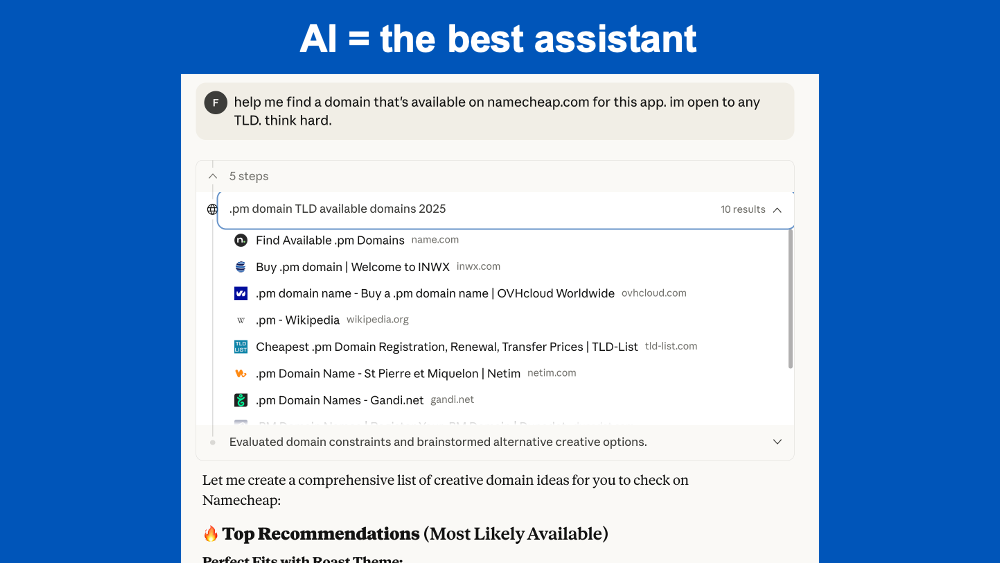Open the ".pm - Wikipedia" search result

pyautogui.click(x=298, y=320)
